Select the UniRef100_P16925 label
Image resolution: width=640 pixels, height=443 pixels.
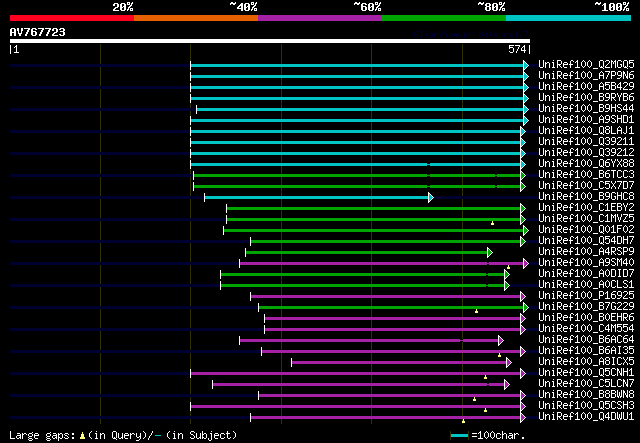pos(586,296)
